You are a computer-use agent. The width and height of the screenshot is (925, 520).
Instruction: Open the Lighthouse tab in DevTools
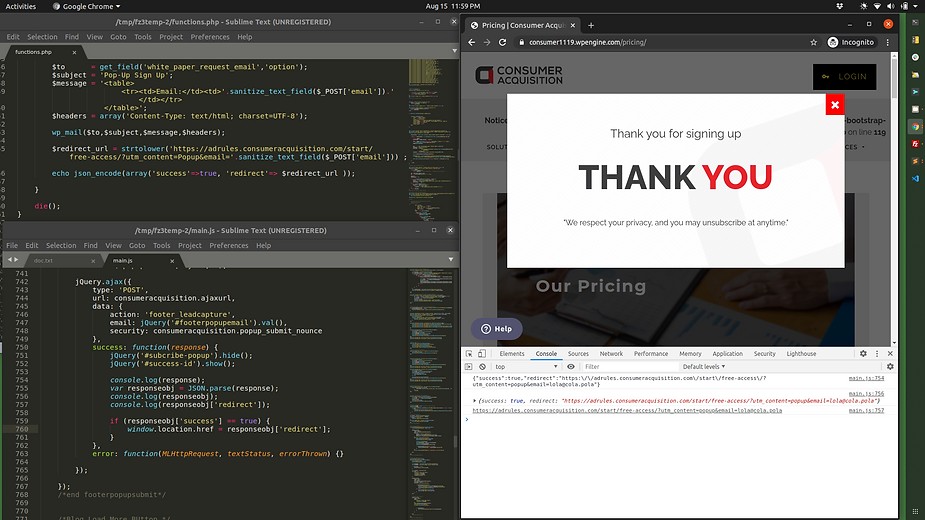(x=801, y=354)
